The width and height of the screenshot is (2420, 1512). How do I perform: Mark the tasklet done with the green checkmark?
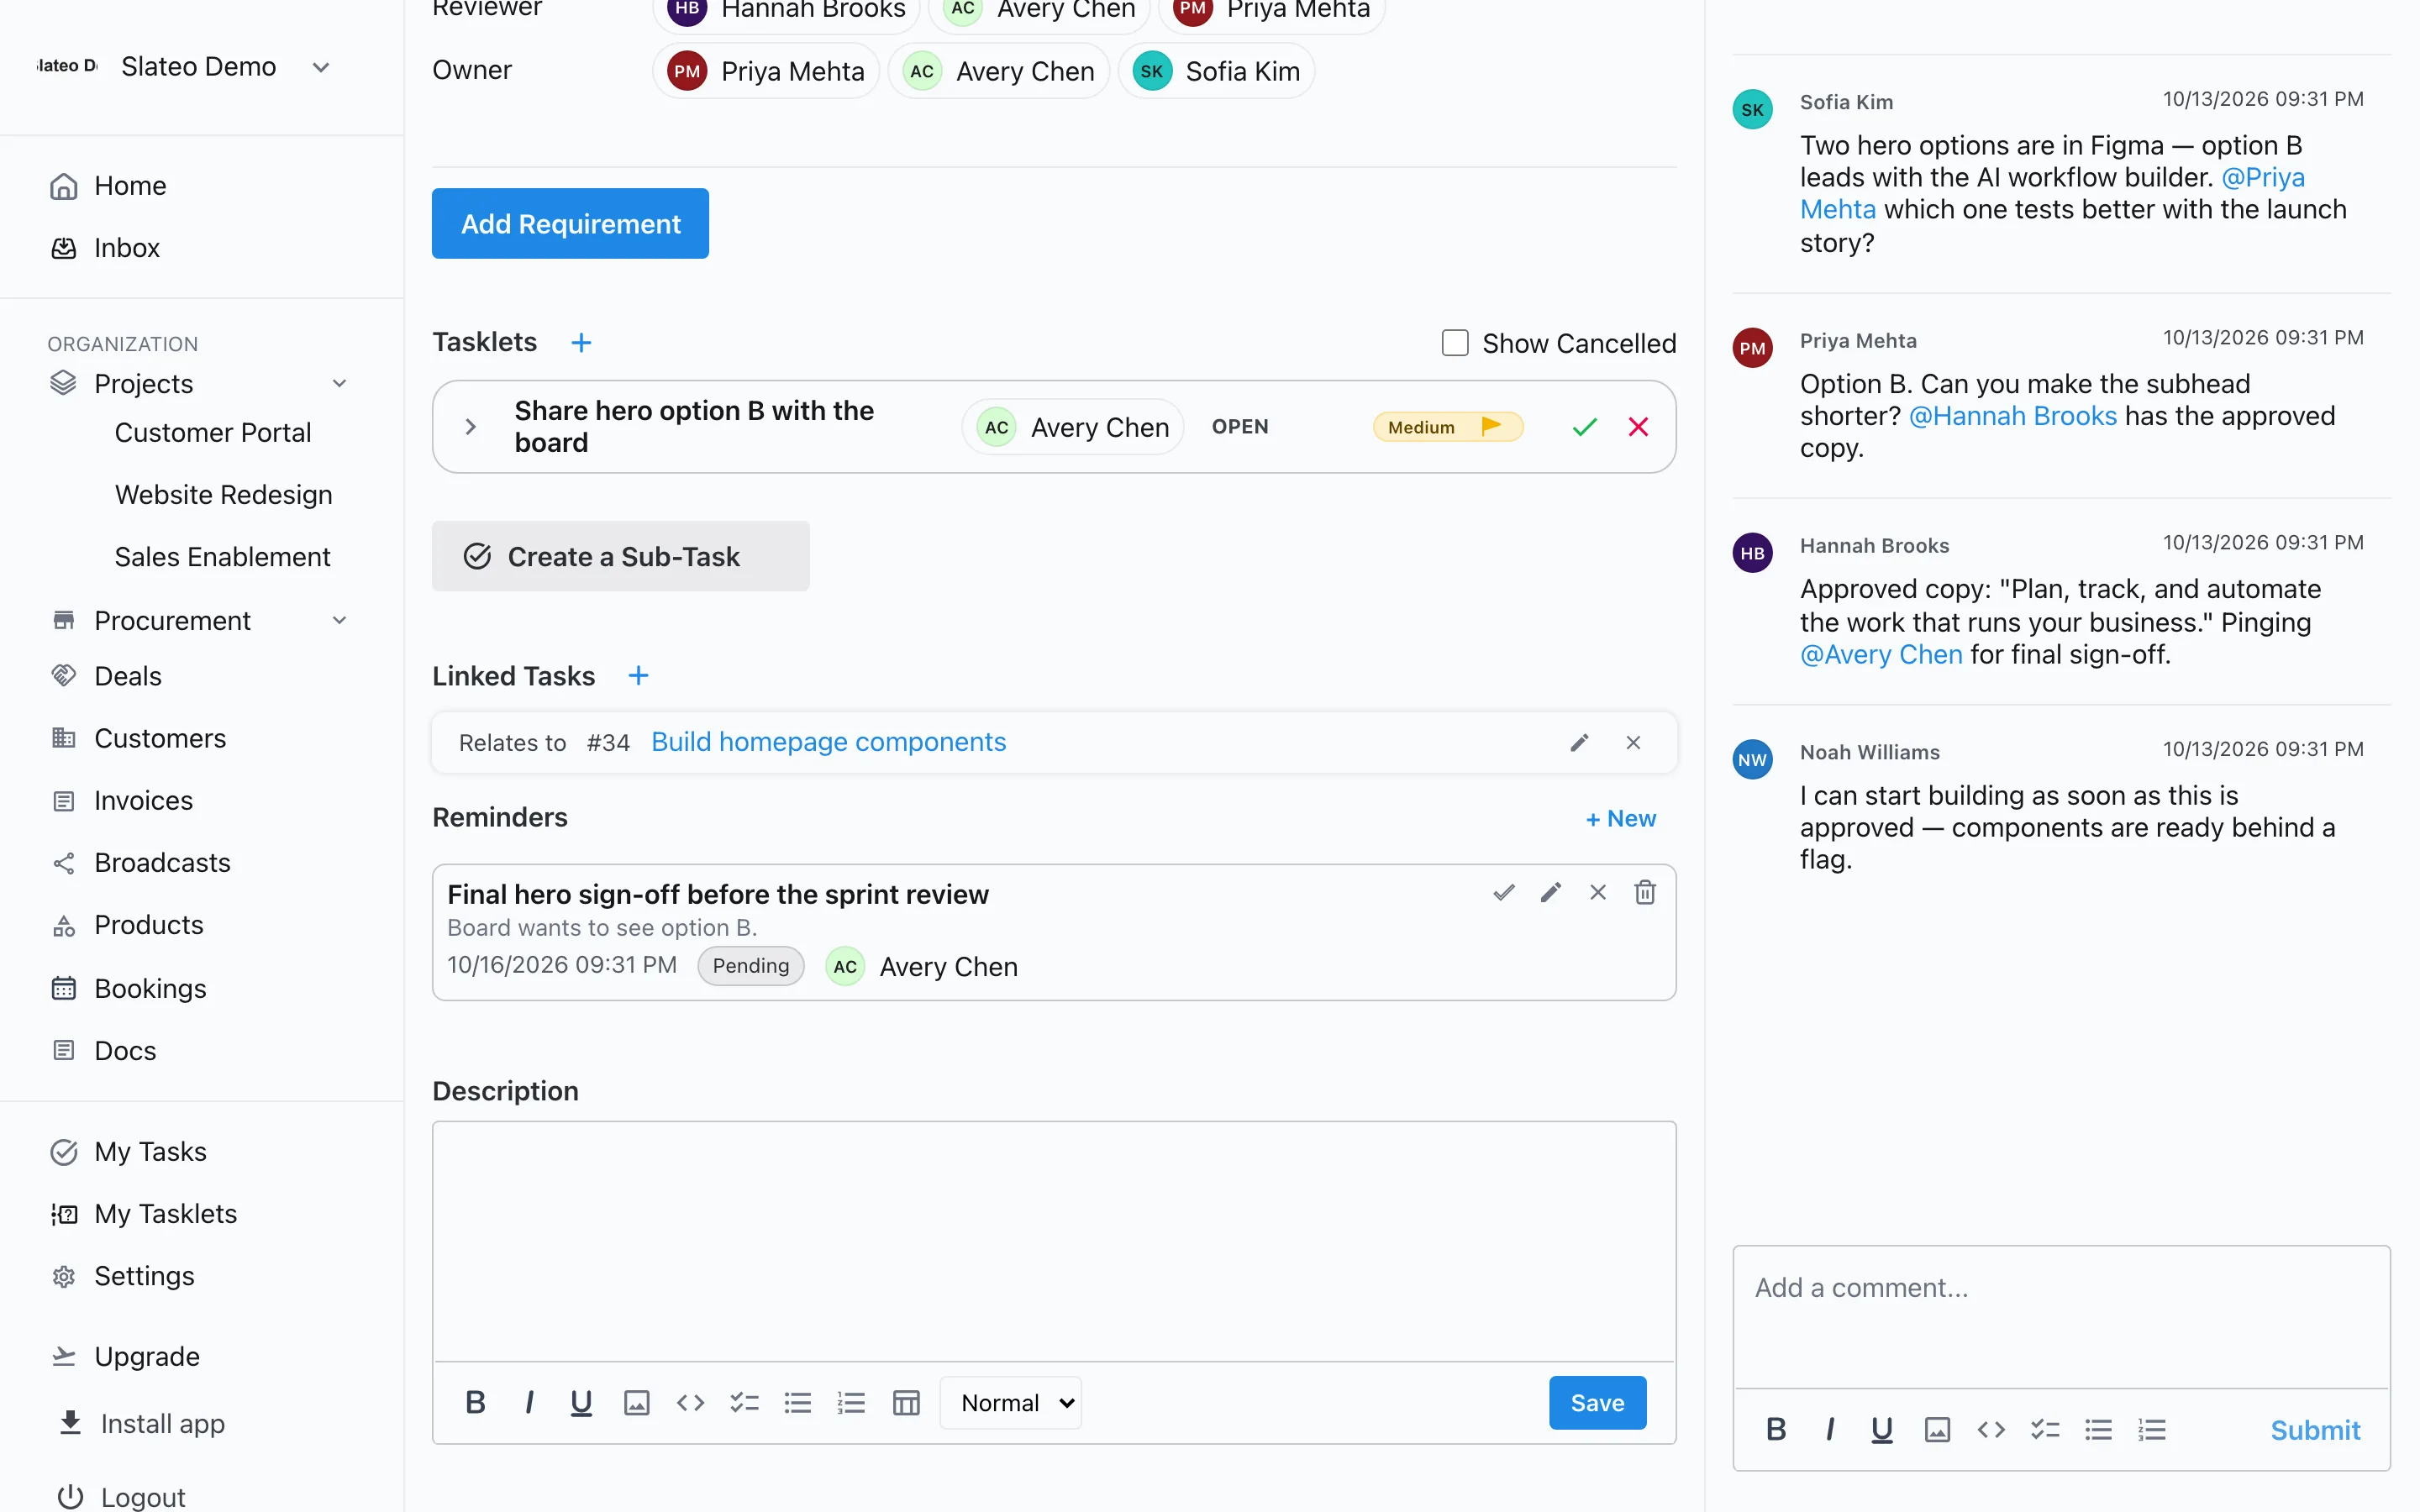click(x=1584, y=427)
